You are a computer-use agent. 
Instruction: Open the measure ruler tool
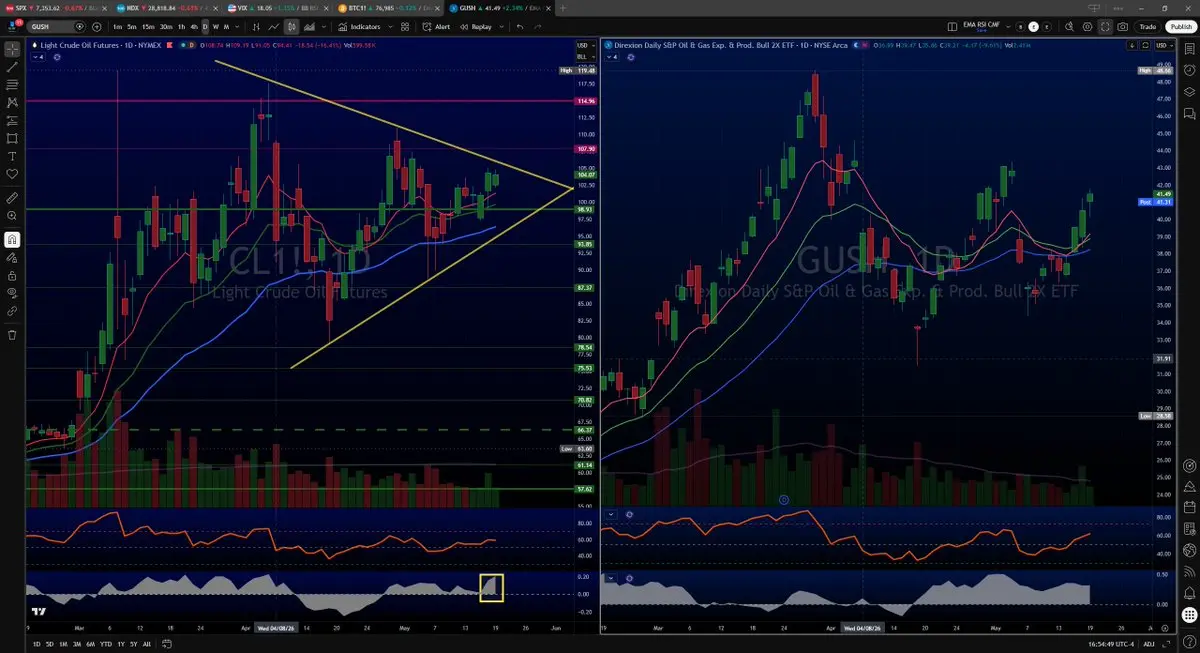pos(12,198)
